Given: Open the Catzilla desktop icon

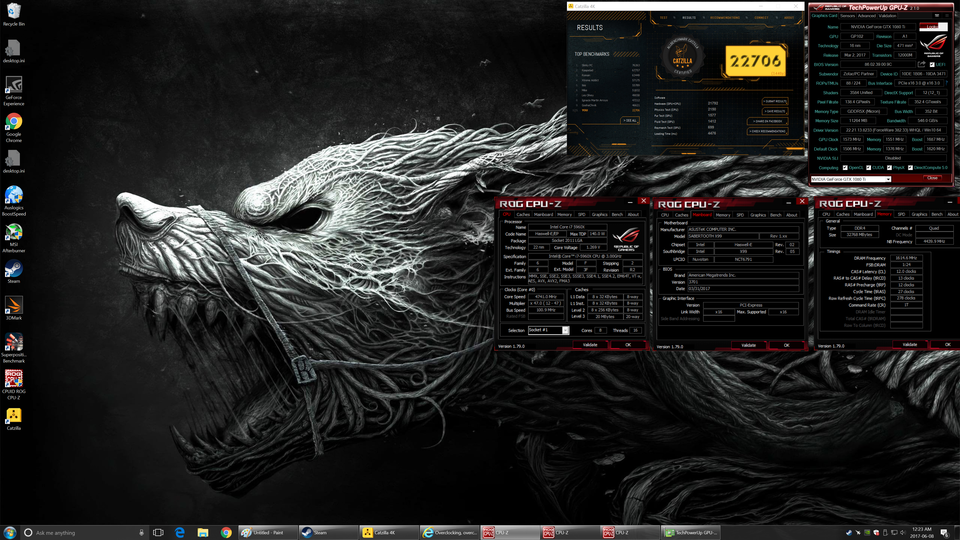Looking at the screenshot, I should point(13,419).
